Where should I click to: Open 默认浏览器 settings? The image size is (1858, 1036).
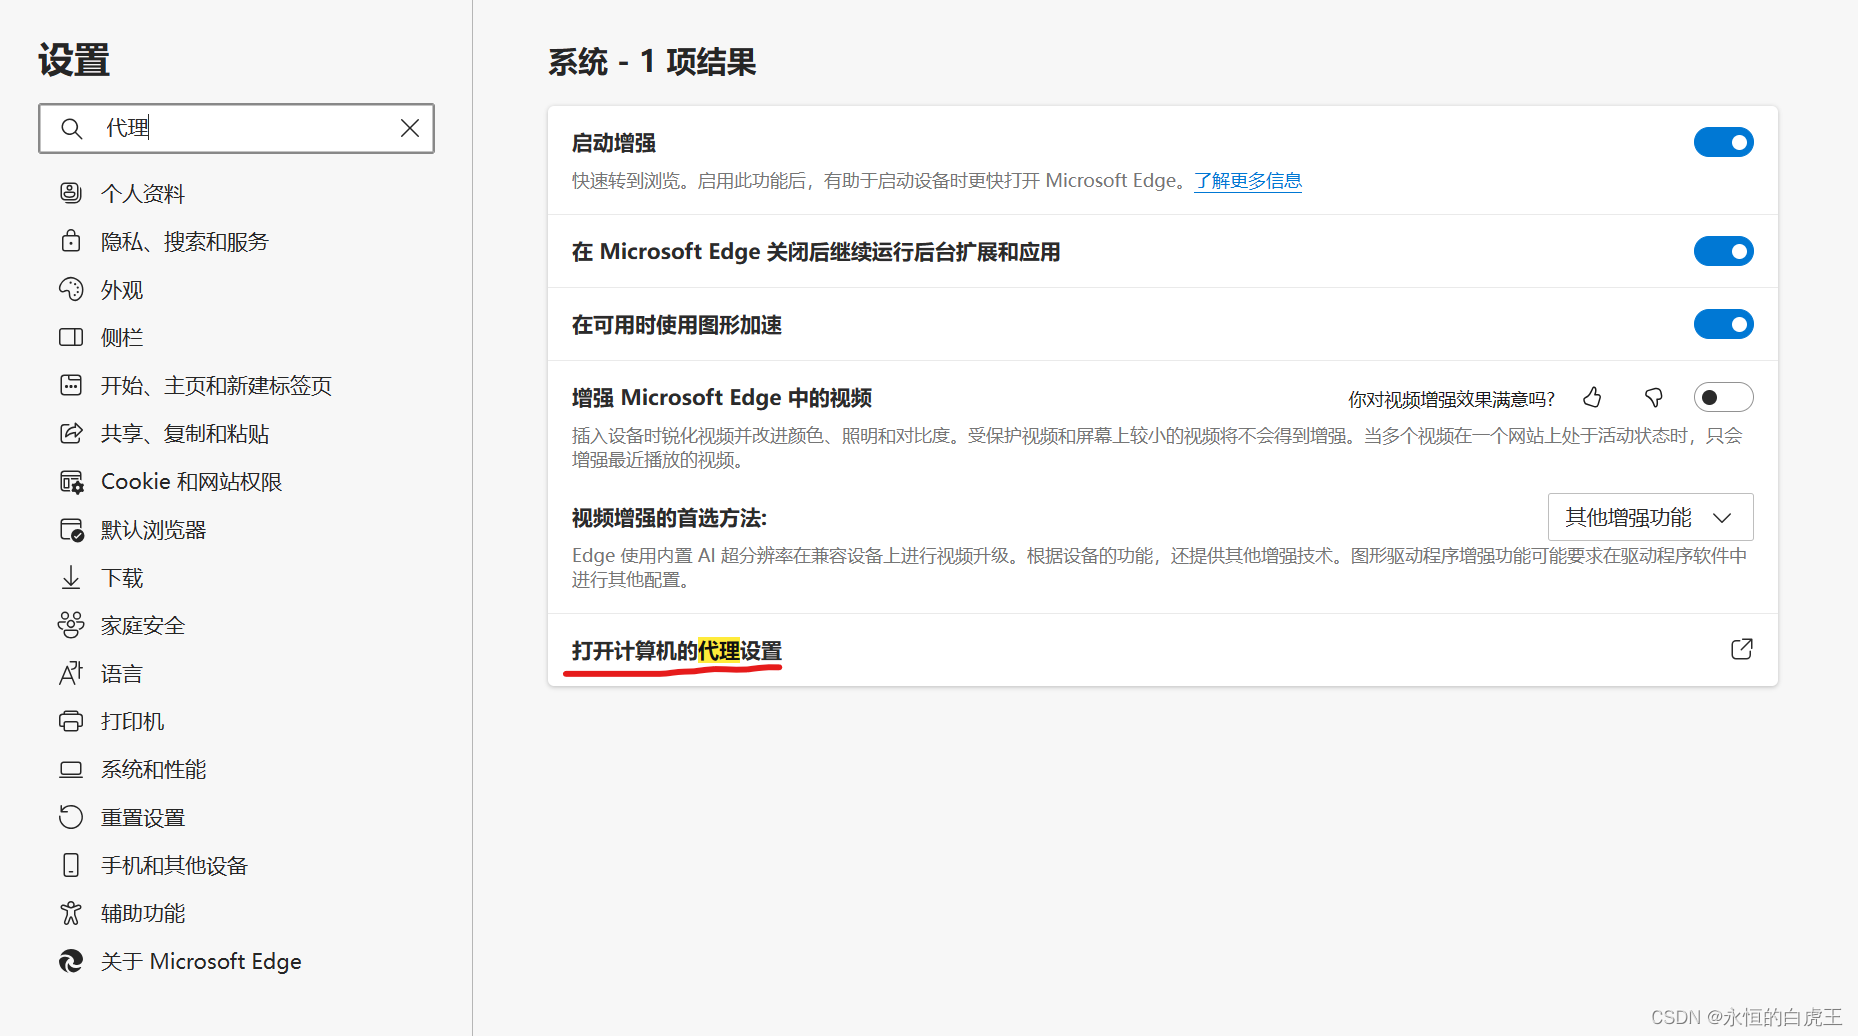point(153,529)
